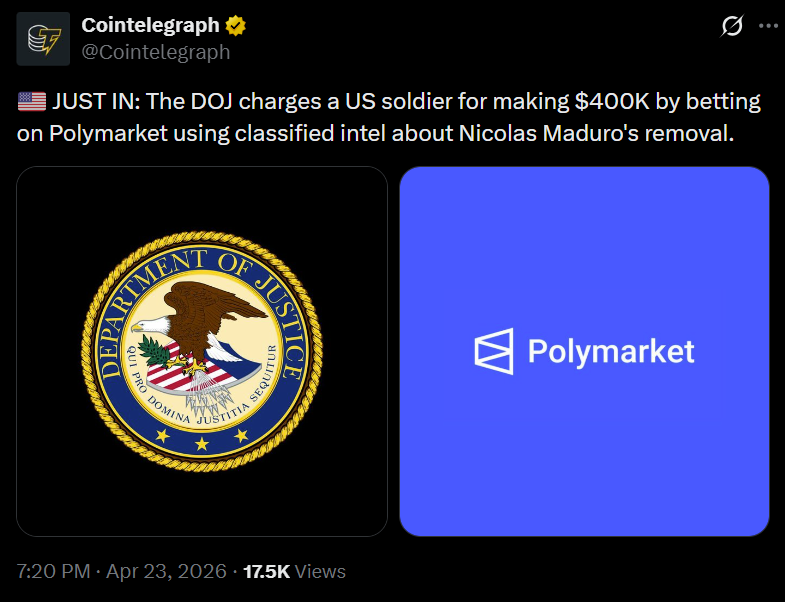The image size is (785, 602).
Task: Open the three-dot more options menu
Action: [767, 27]
